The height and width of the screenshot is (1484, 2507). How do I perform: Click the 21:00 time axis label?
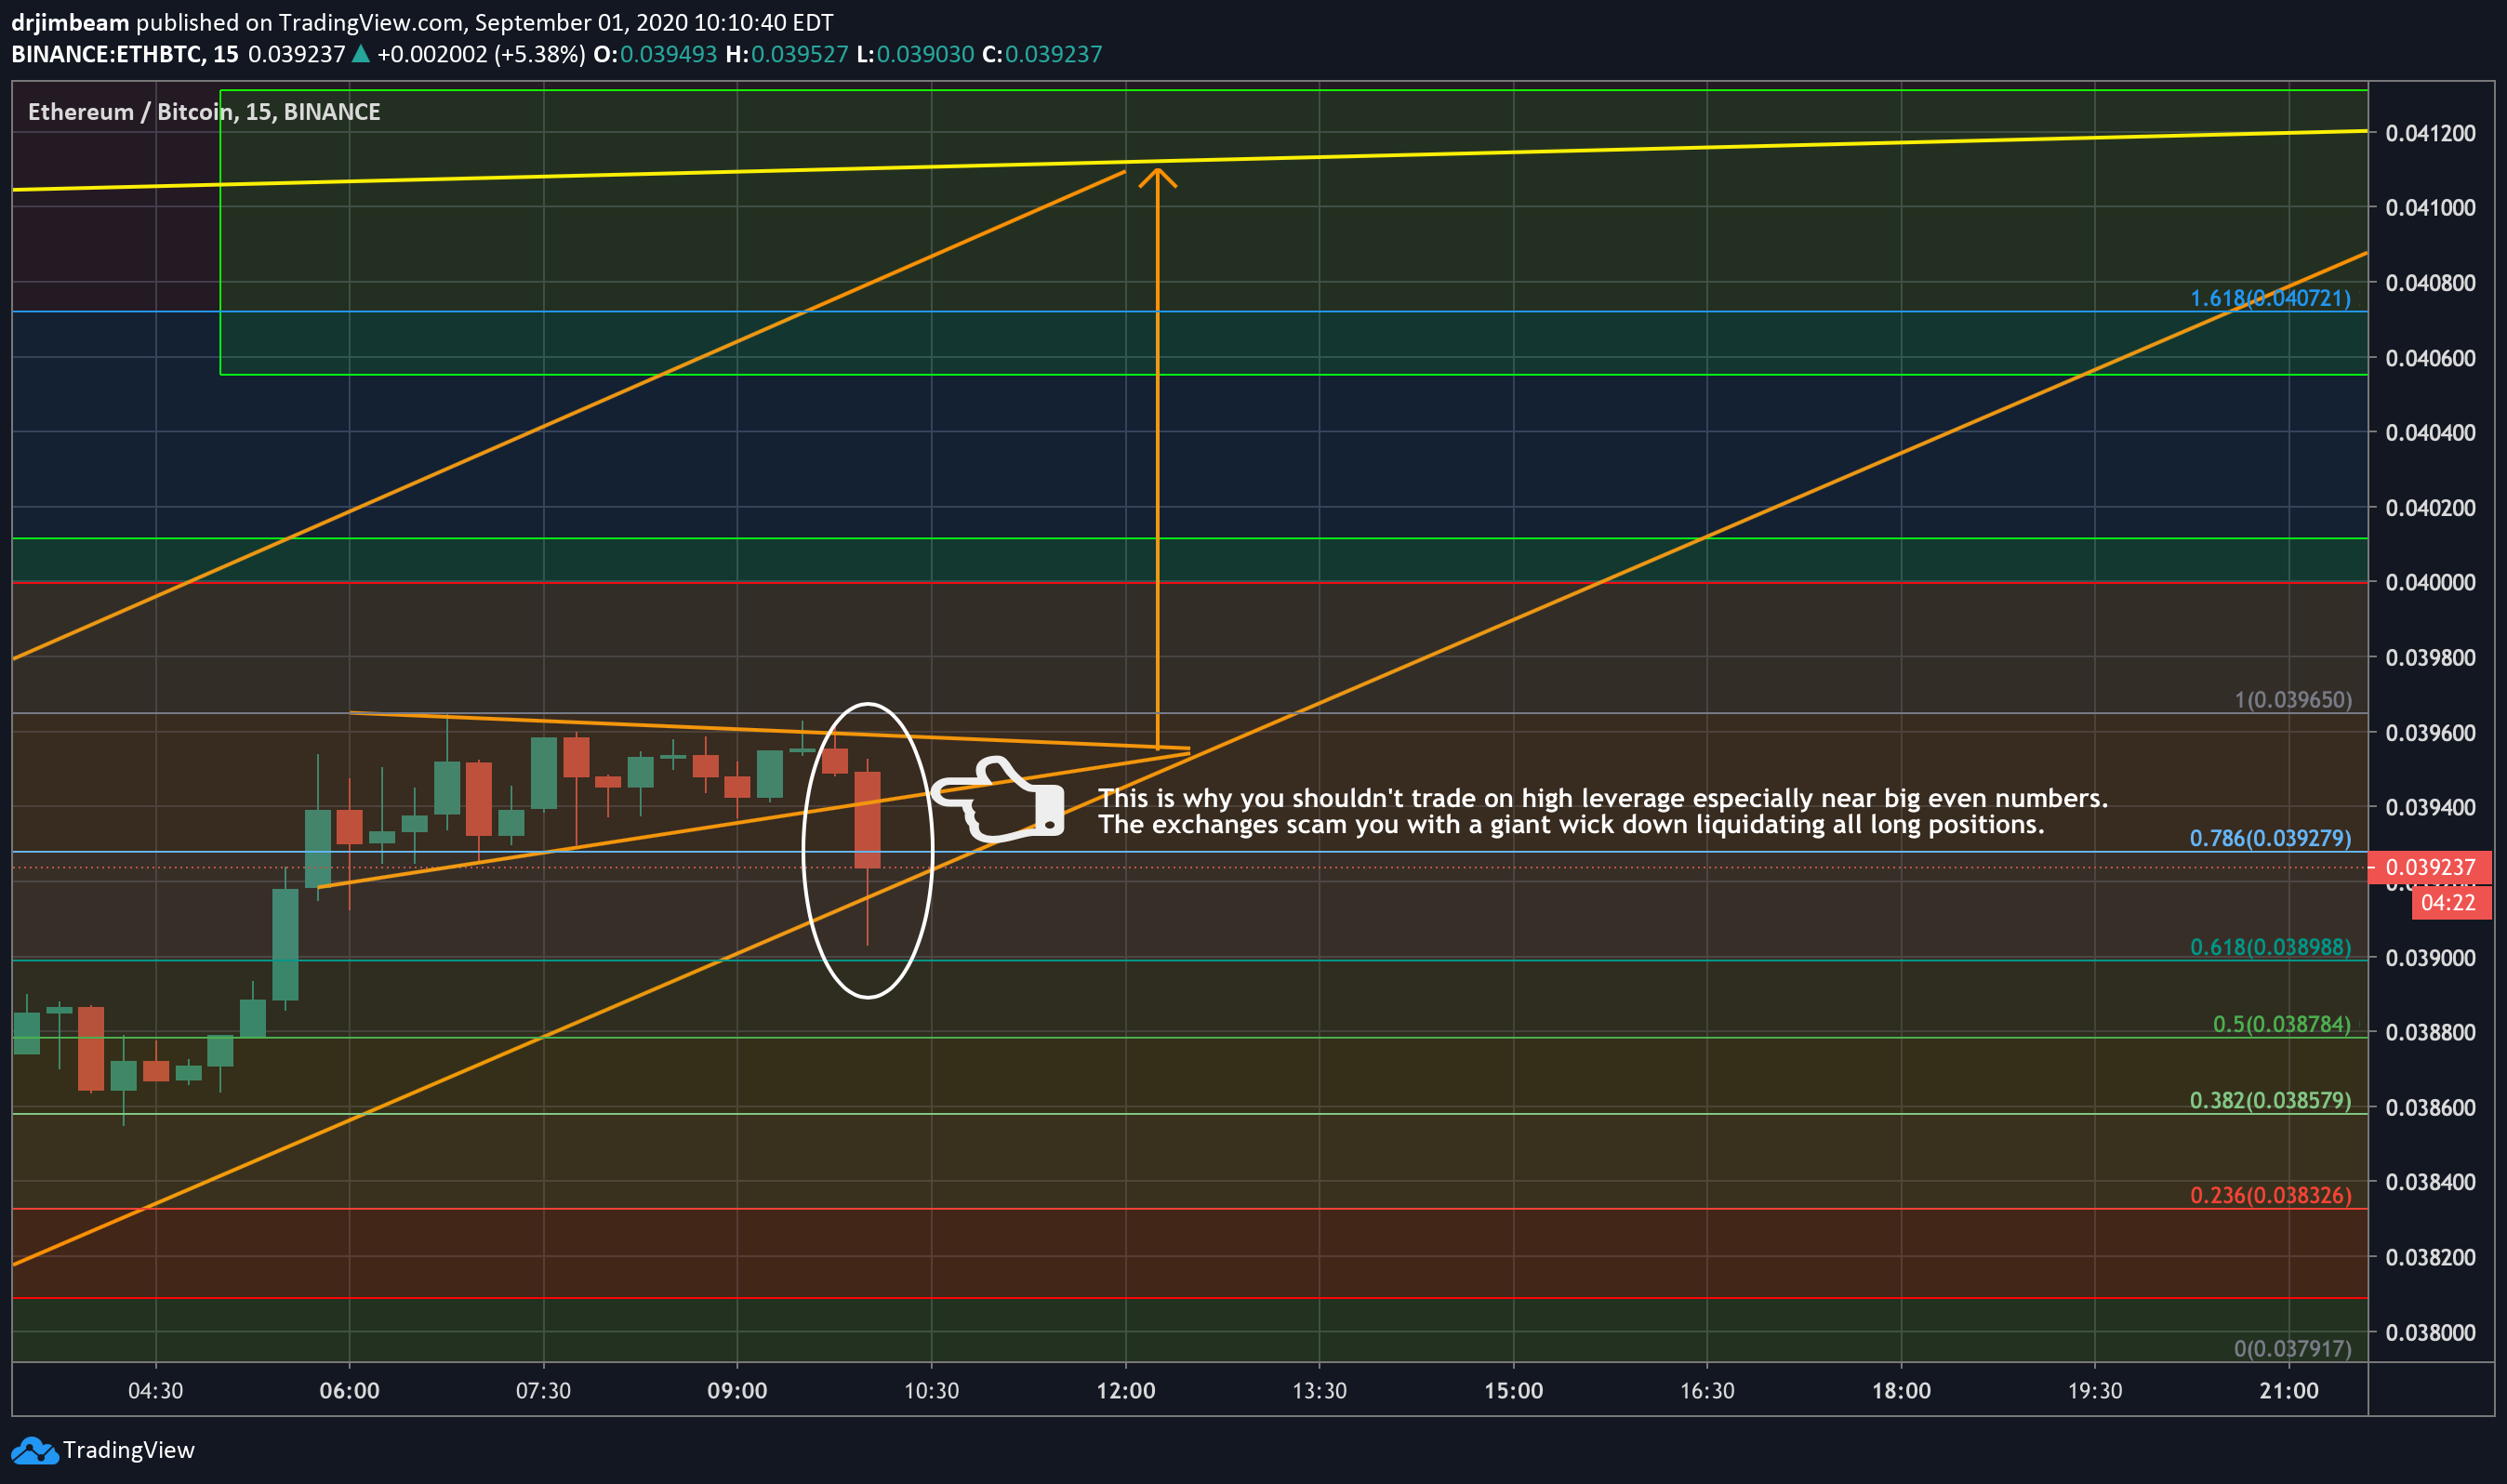(x=2289, y=1391)
